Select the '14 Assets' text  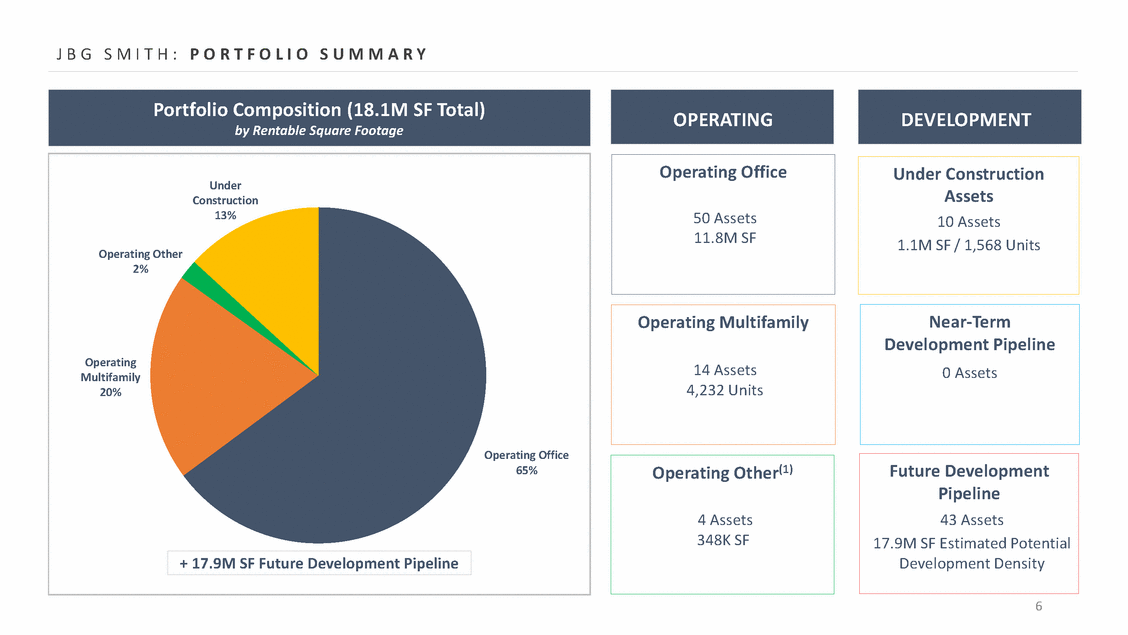[x=724, y=370]
